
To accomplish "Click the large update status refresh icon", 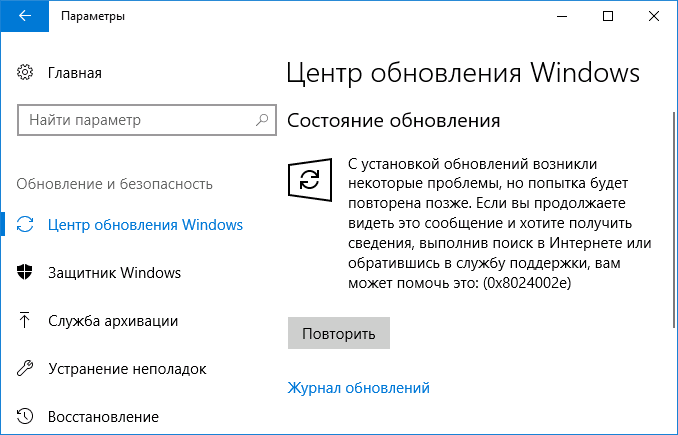I will [310, 180].
